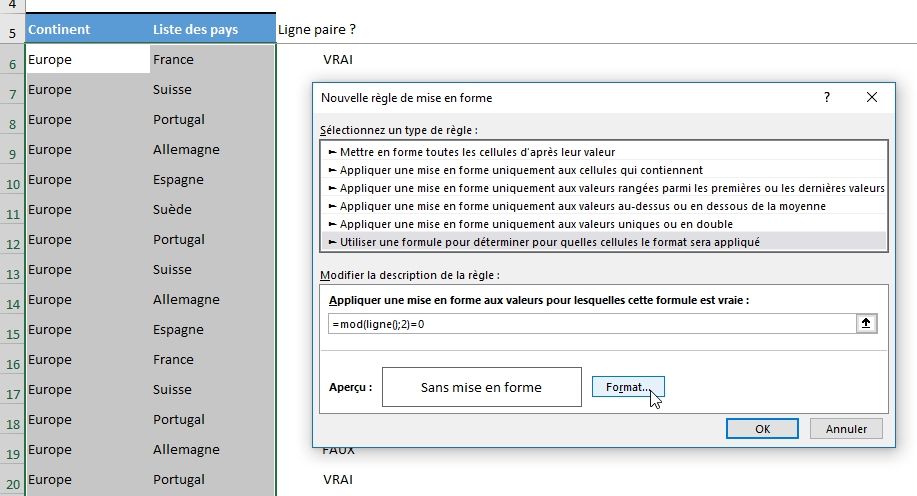Click the collapse dialog icon beside formula

pyautogui.click(x=867, y=324)
